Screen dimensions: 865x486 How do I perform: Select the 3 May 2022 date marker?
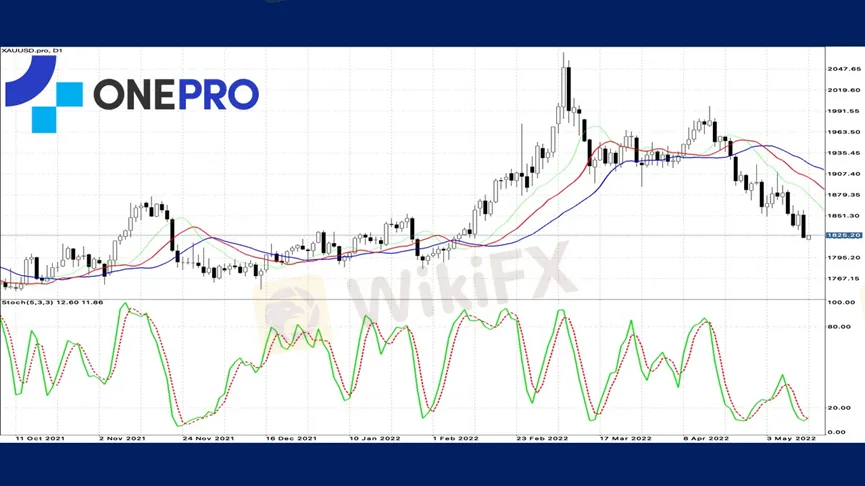pyautogui.click(x=791, y=439)
